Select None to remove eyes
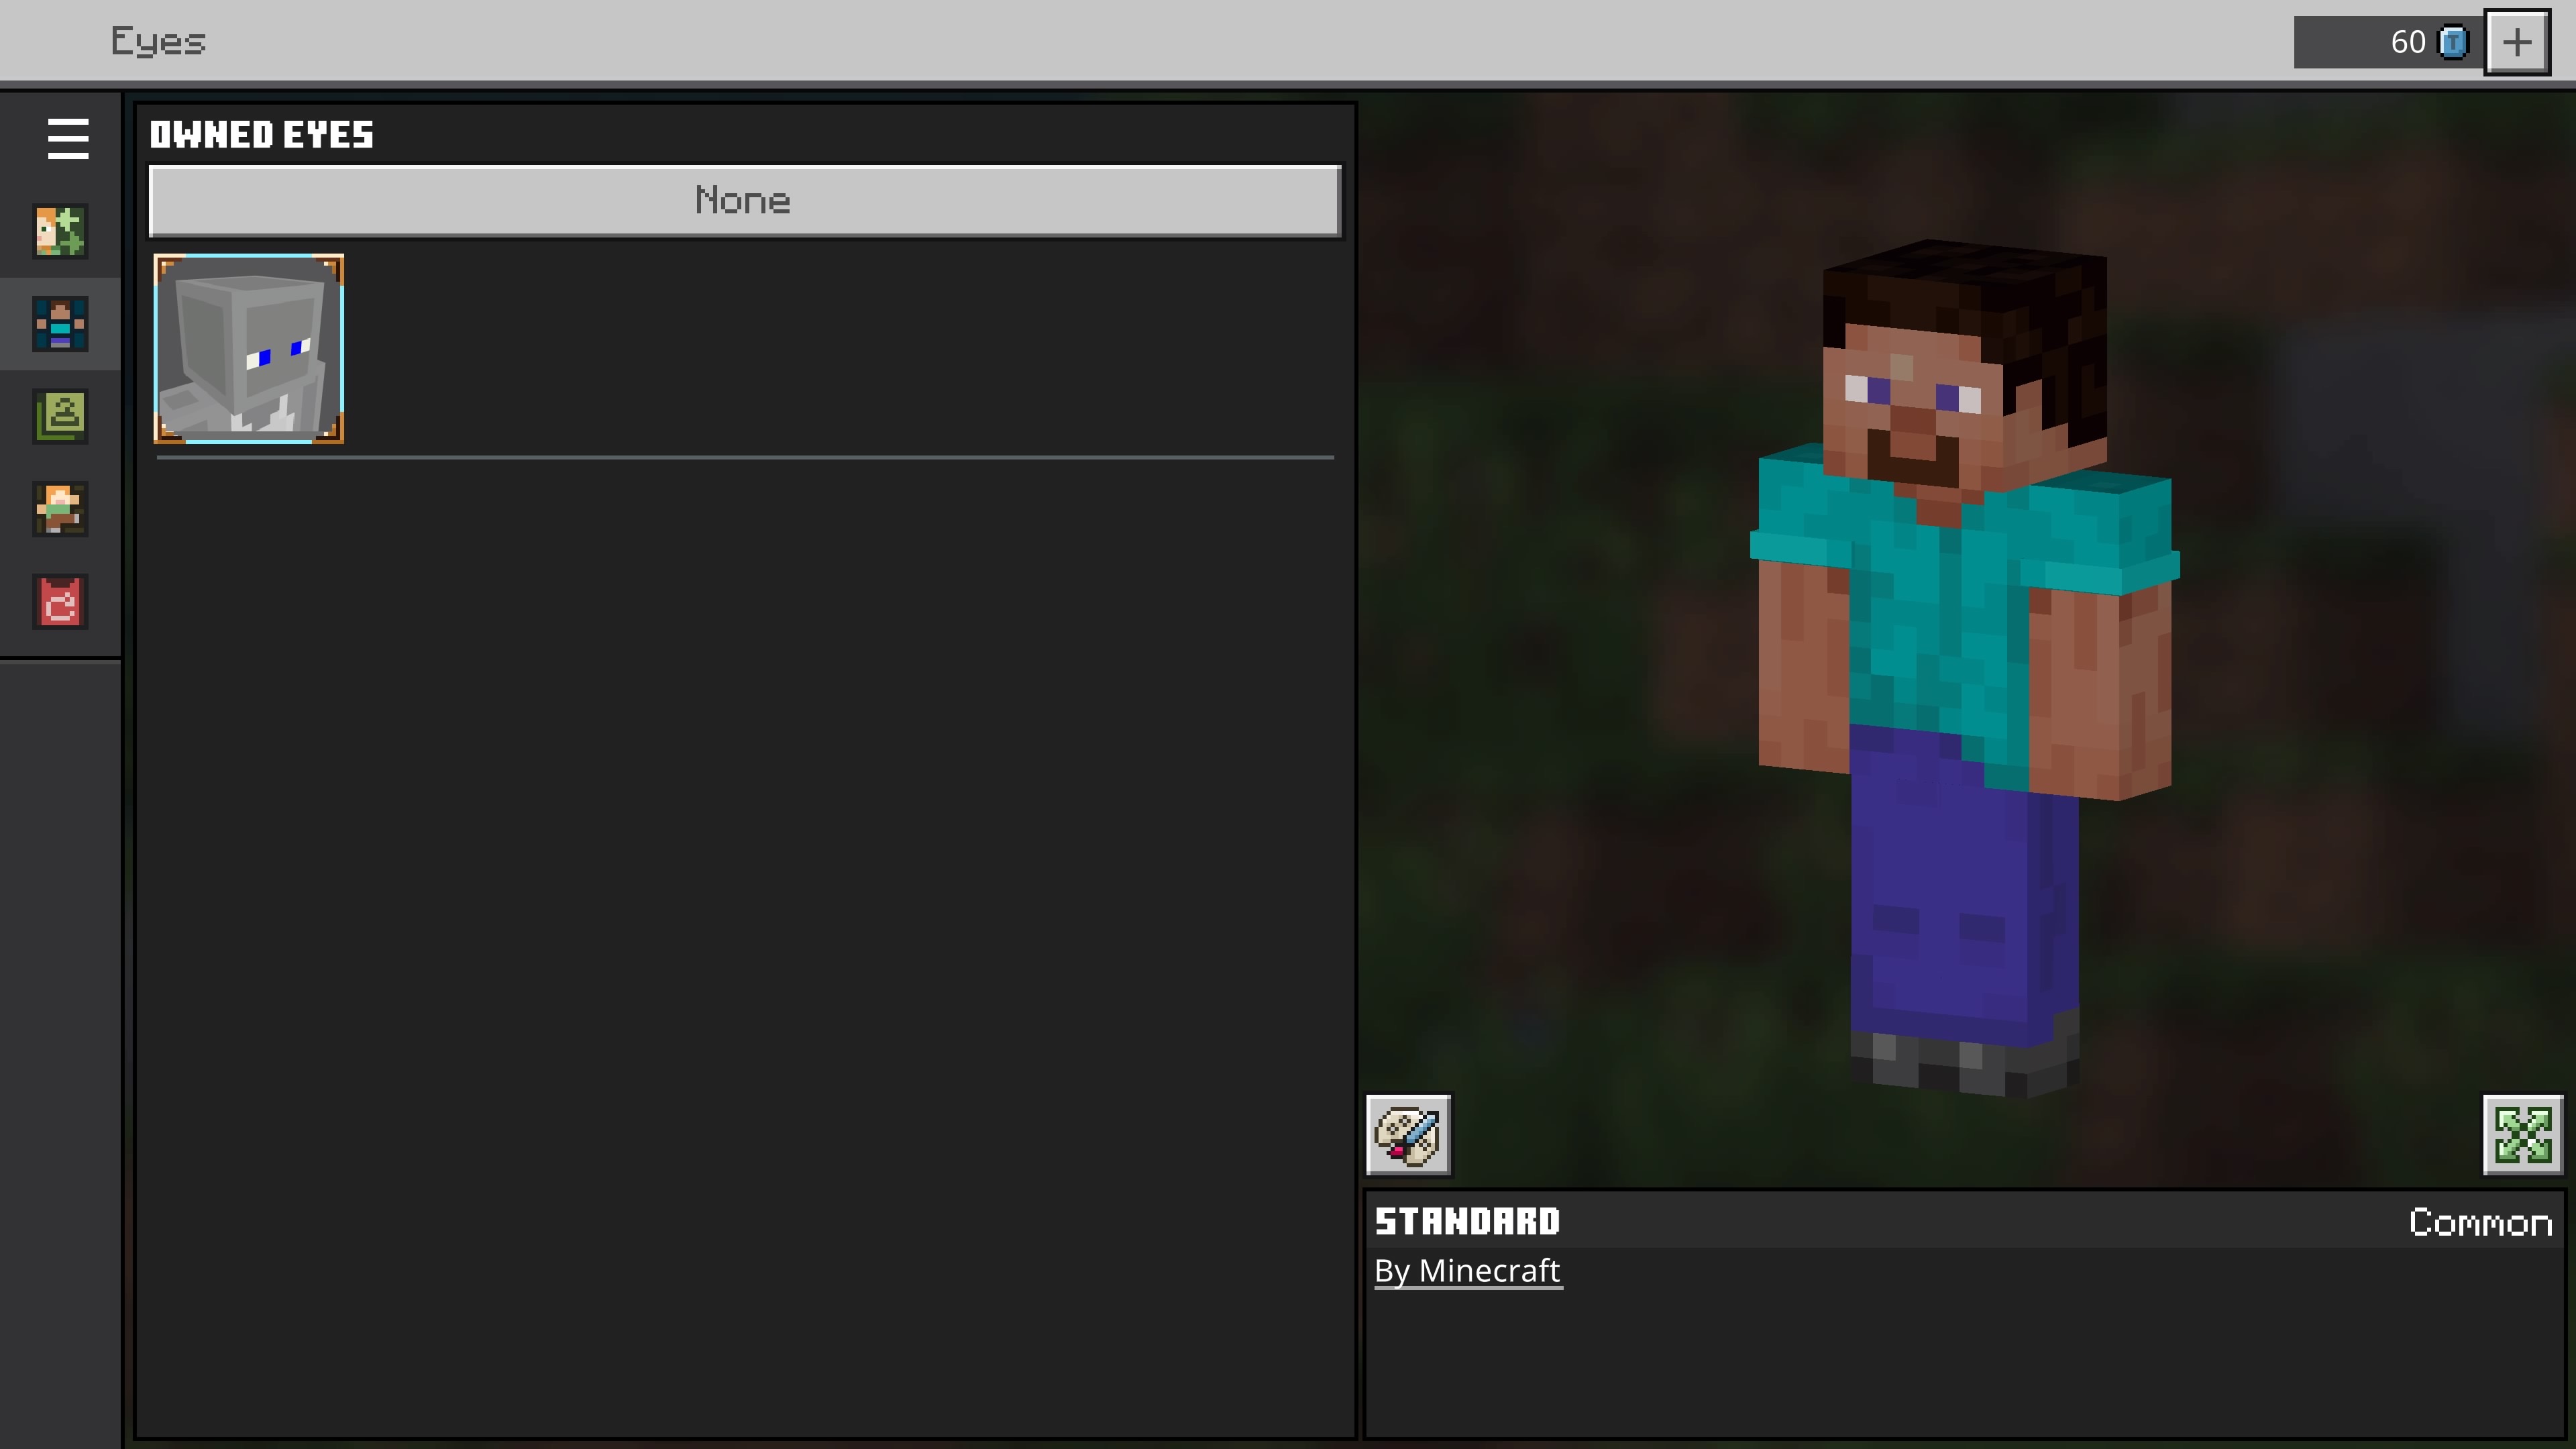The width and height of the screenshot is (2576, 1449). point(744,201)
